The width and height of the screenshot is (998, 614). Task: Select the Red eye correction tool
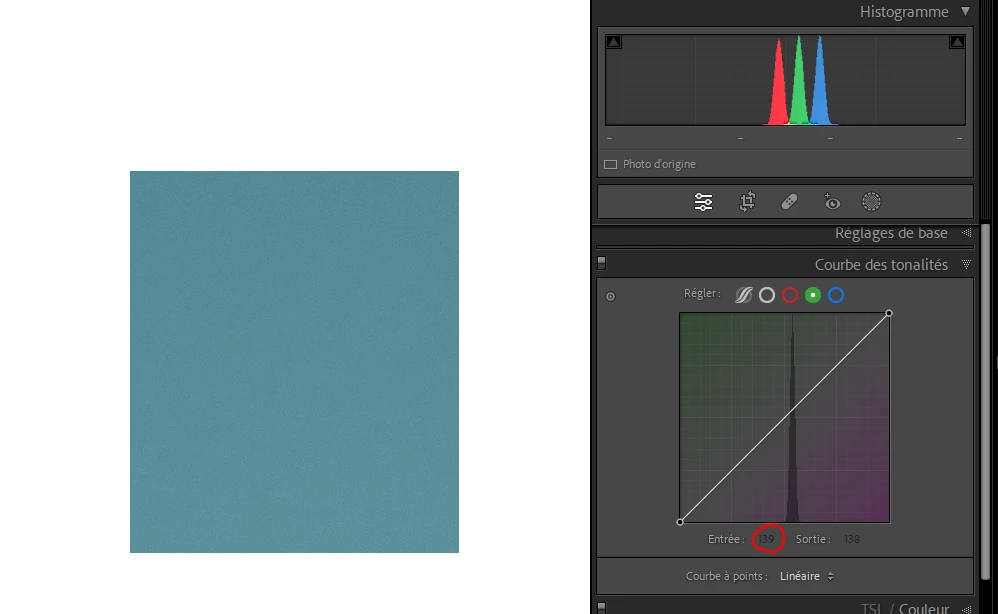(x=832, y=202)
